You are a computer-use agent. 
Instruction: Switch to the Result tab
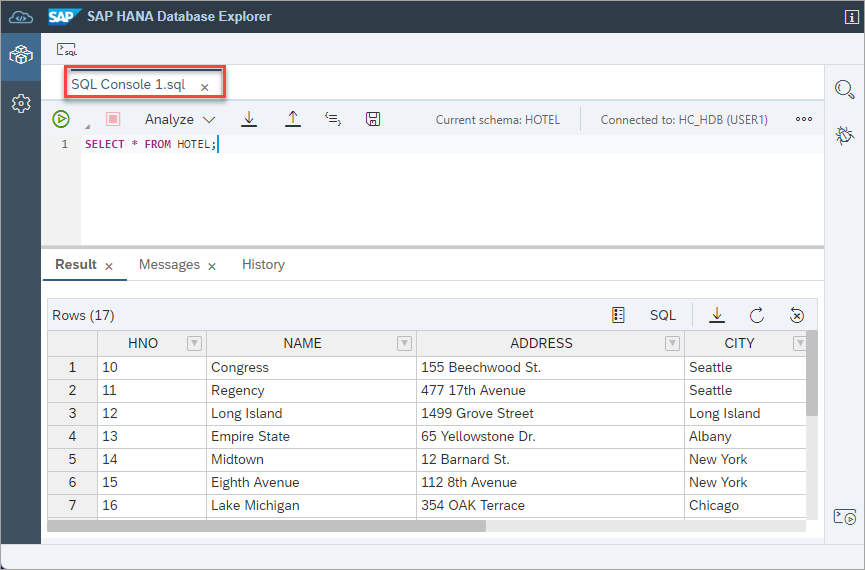click(x=76, y=264)
